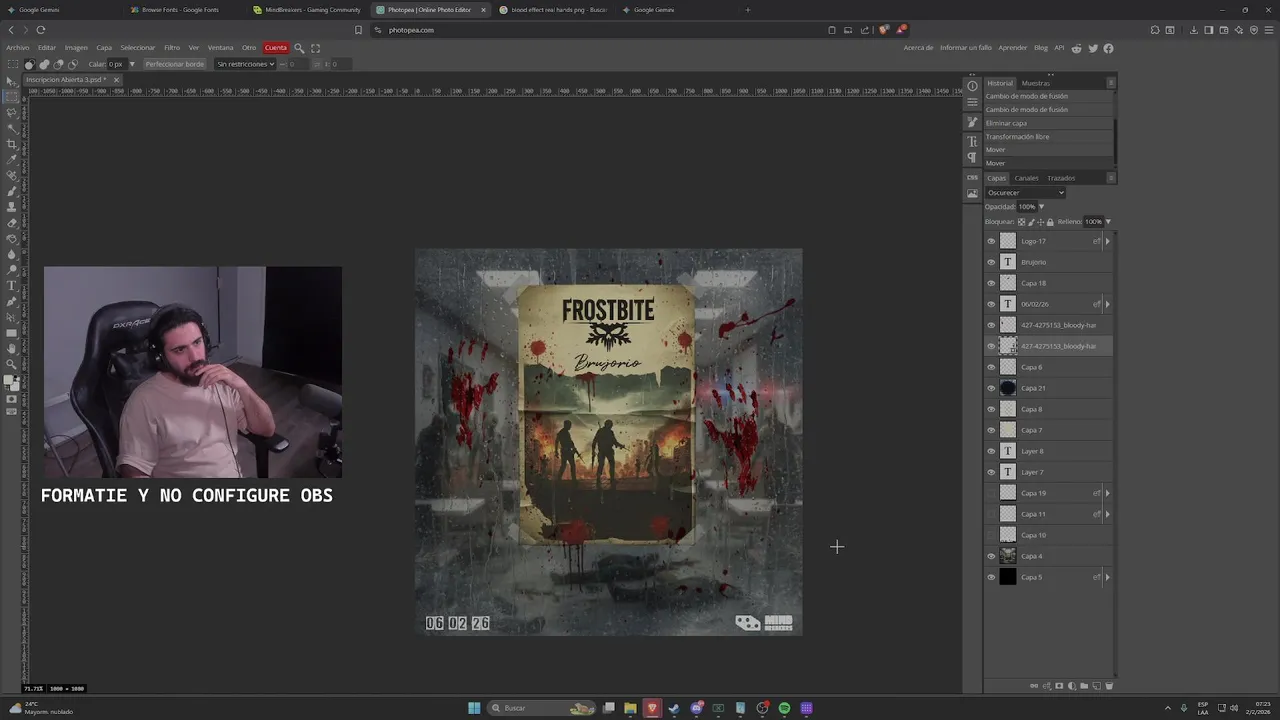
Task: Select the Zoom tool
Action: coord(12,364)
